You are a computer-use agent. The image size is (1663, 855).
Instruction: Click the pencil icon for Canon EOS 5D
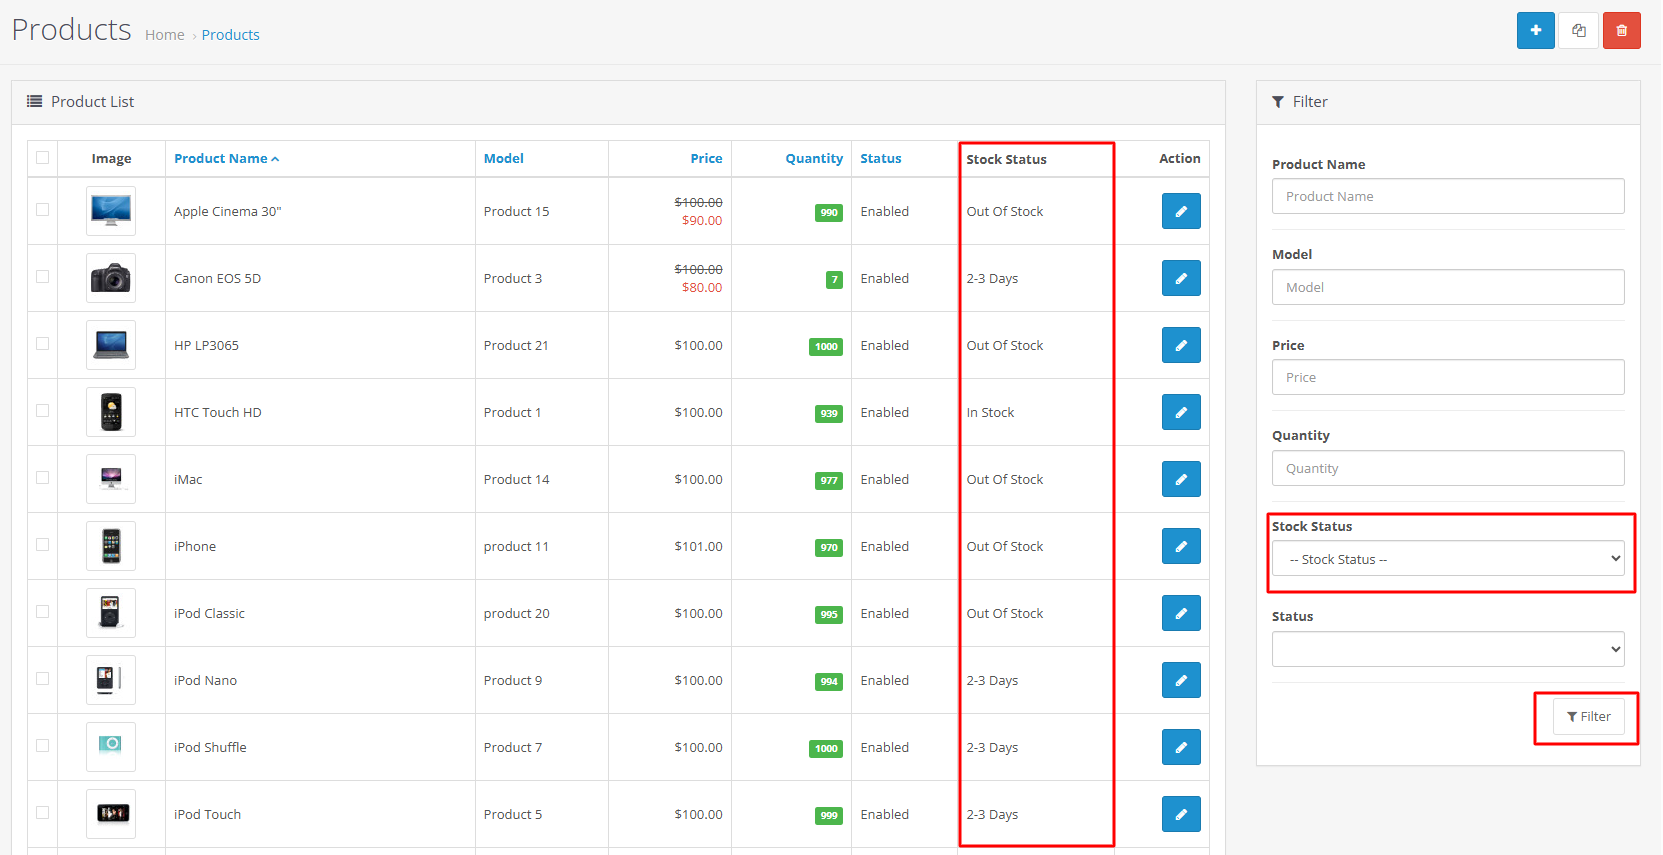pos(1180,278)
